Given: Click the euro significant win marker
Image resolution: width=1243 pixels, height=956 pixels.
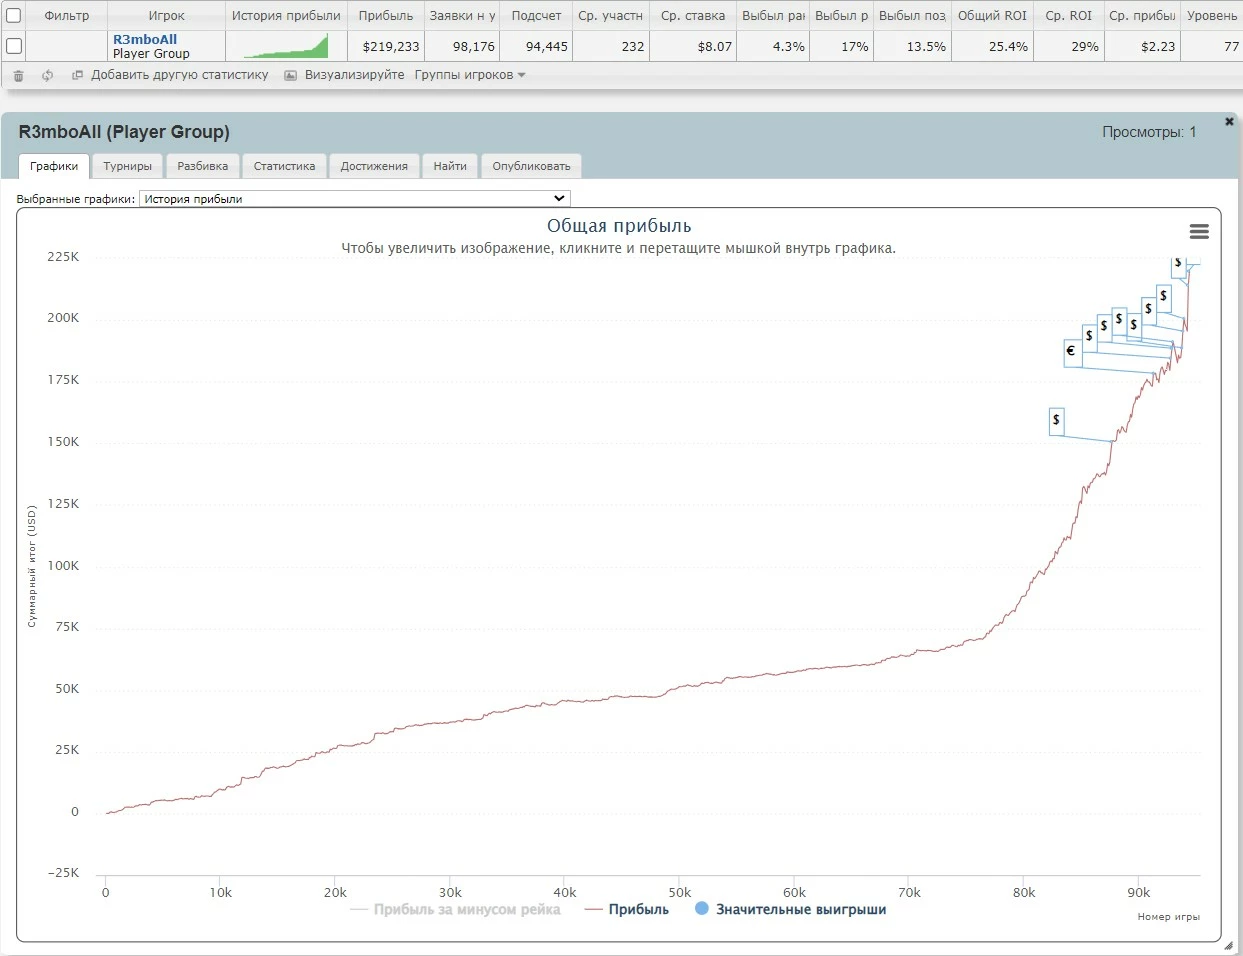Looking at the screenshot, I should (1071, 351).
